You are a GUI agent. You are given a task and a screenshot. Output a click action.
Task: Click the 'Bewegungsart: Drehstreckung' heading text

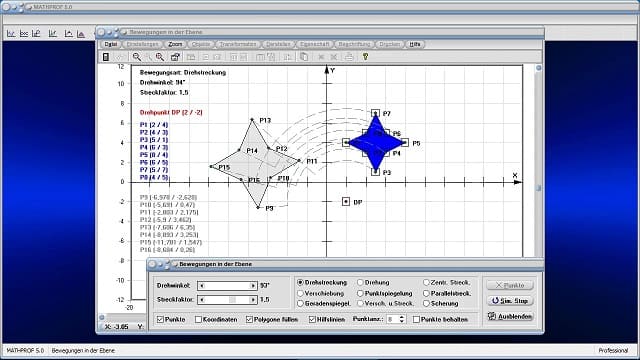coord(183,72)
